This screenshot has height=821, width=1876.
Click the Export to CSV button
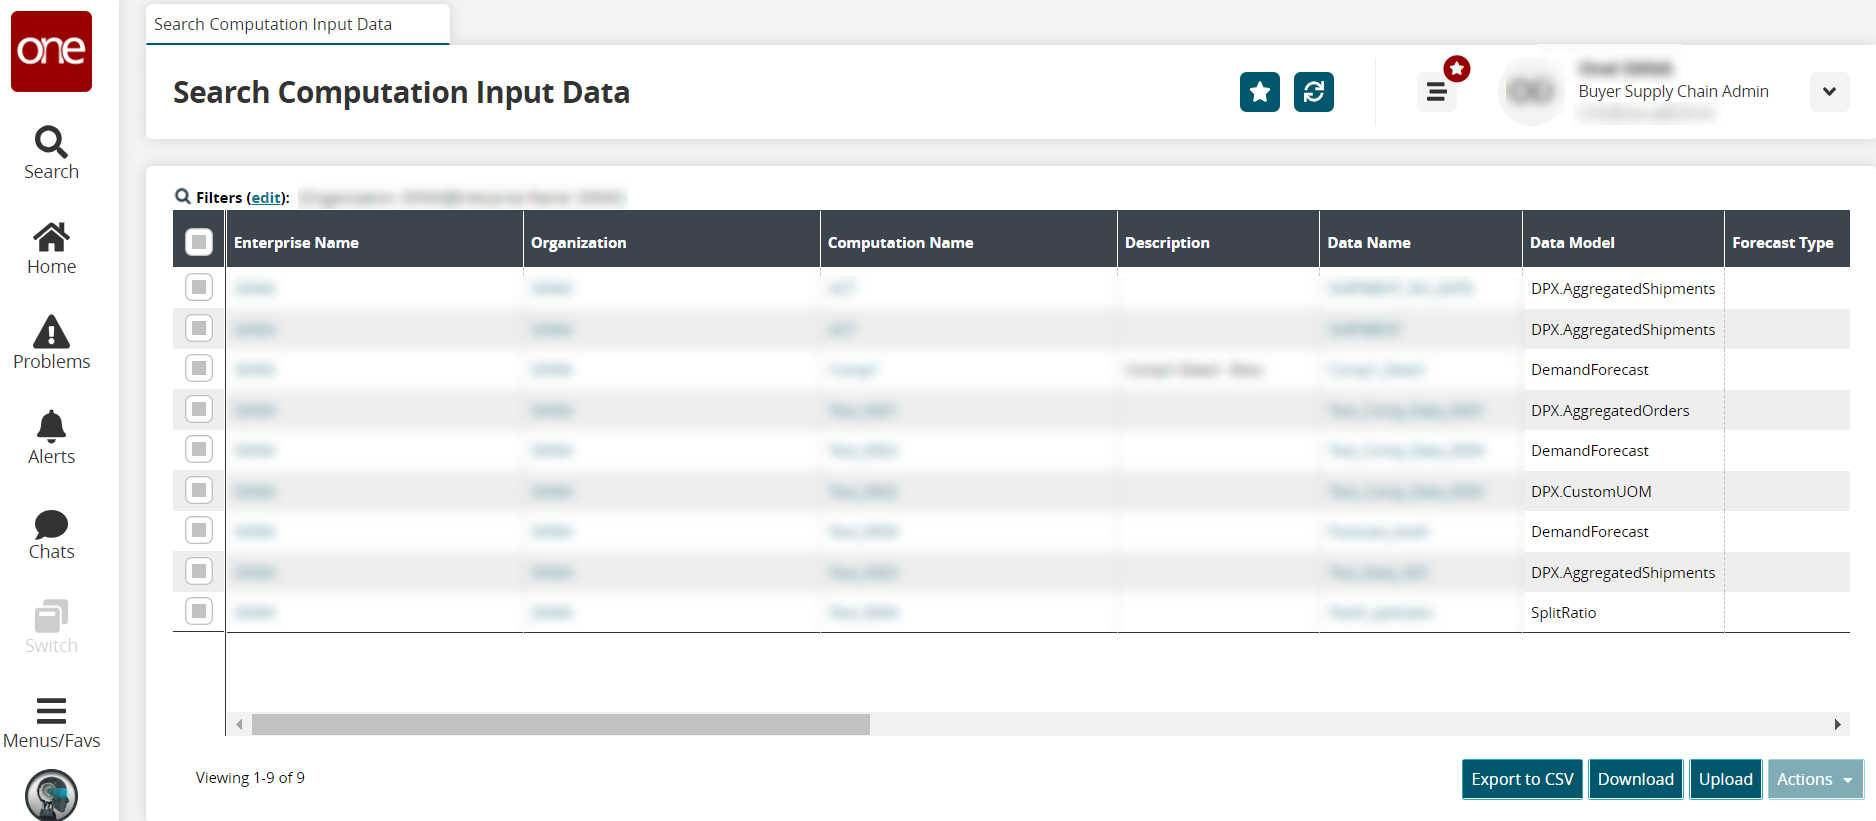tap(1521, 779)
